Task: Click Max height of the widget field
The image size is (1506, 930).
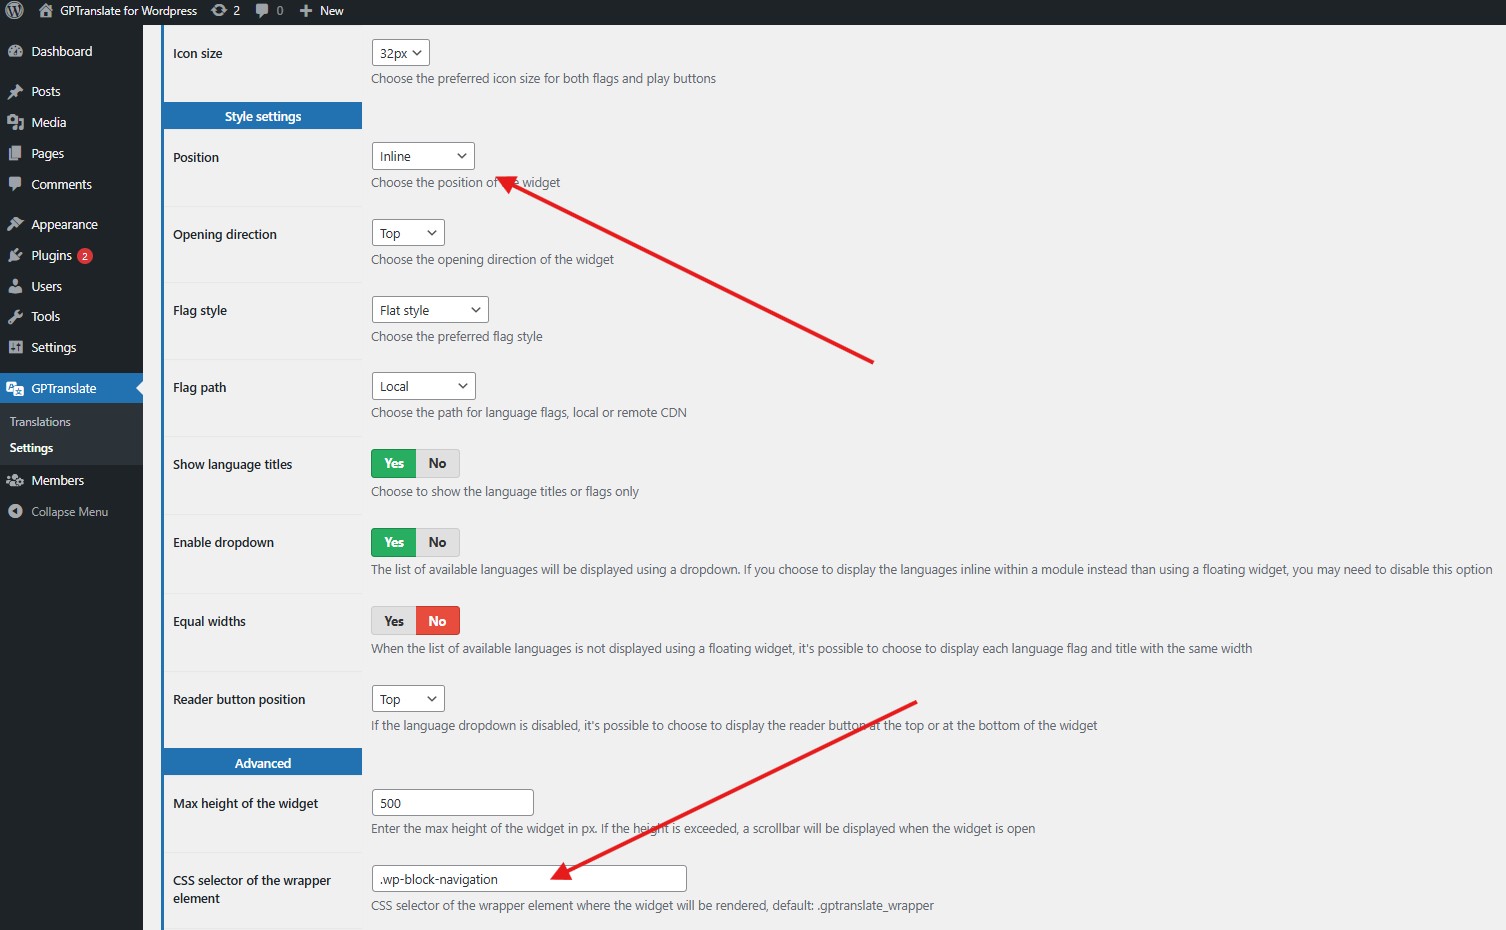Action: (452, 803)
